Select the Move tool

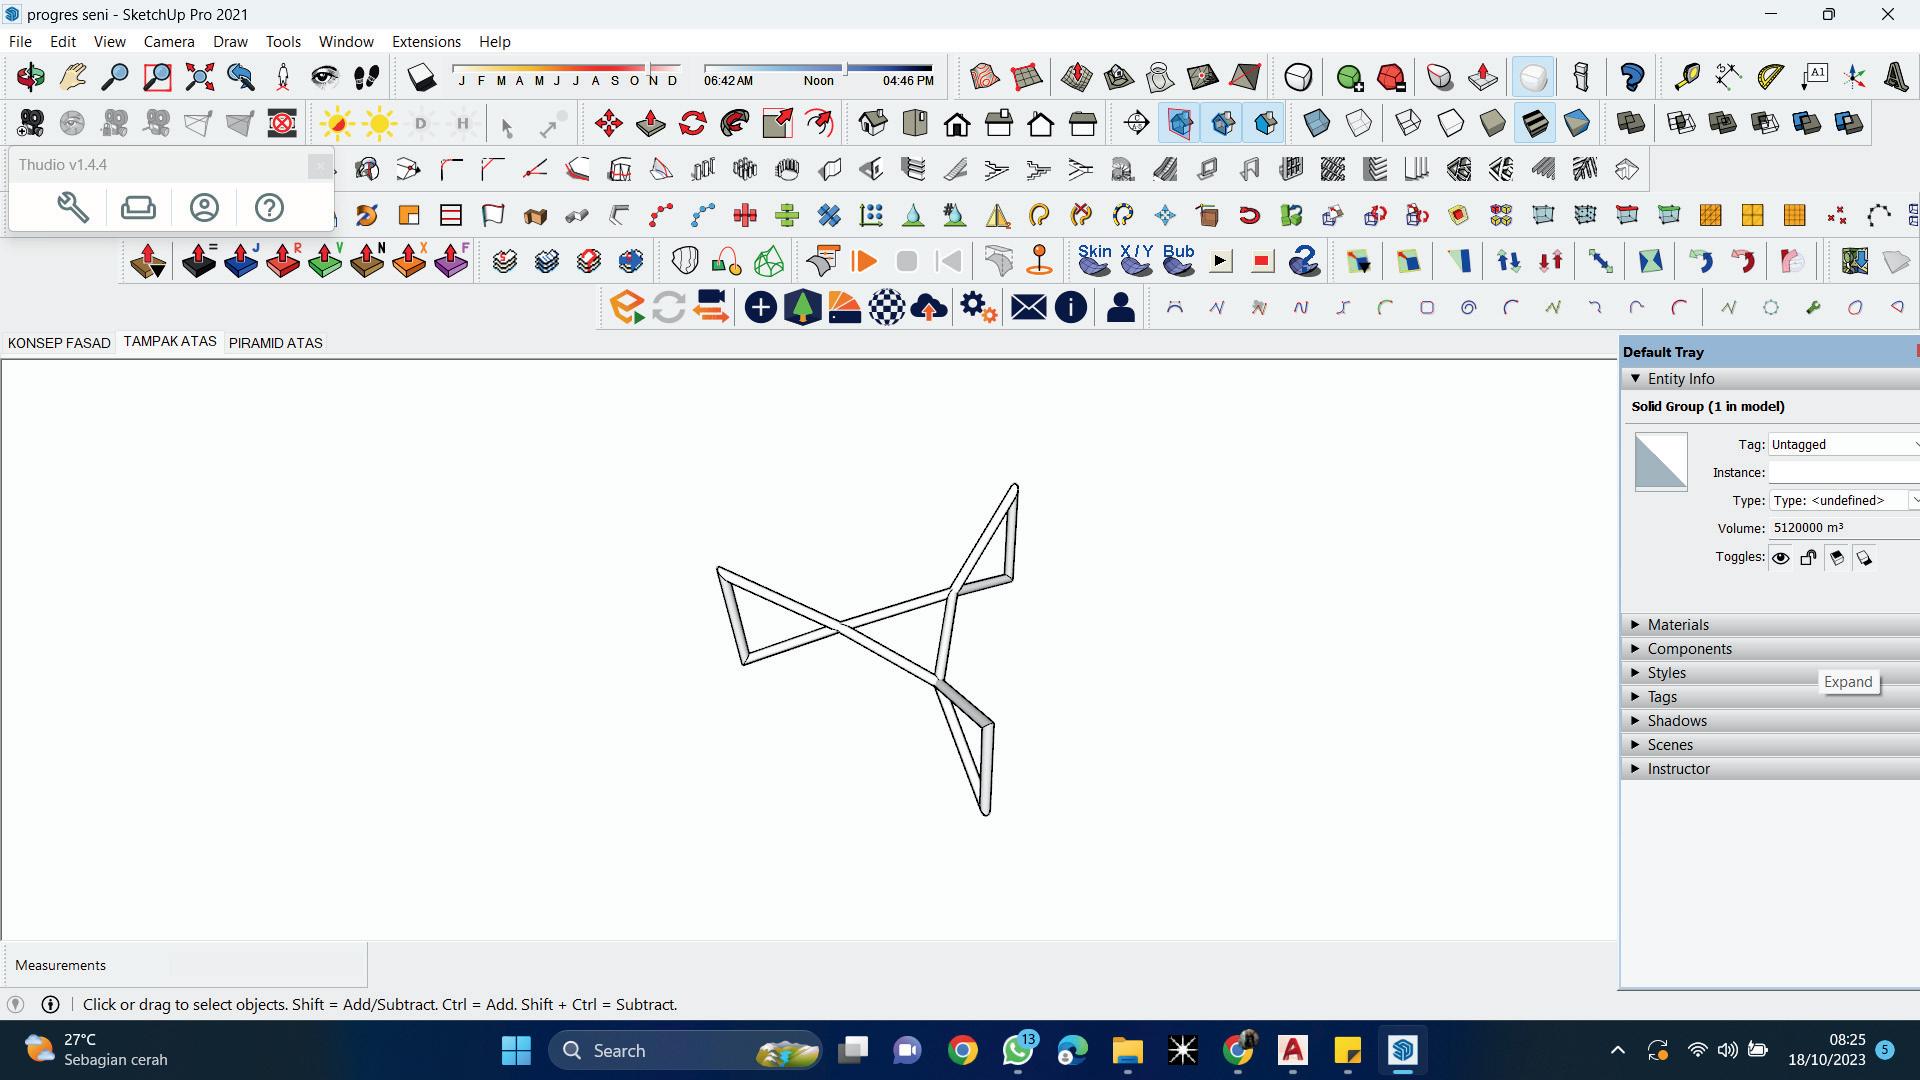608,123
